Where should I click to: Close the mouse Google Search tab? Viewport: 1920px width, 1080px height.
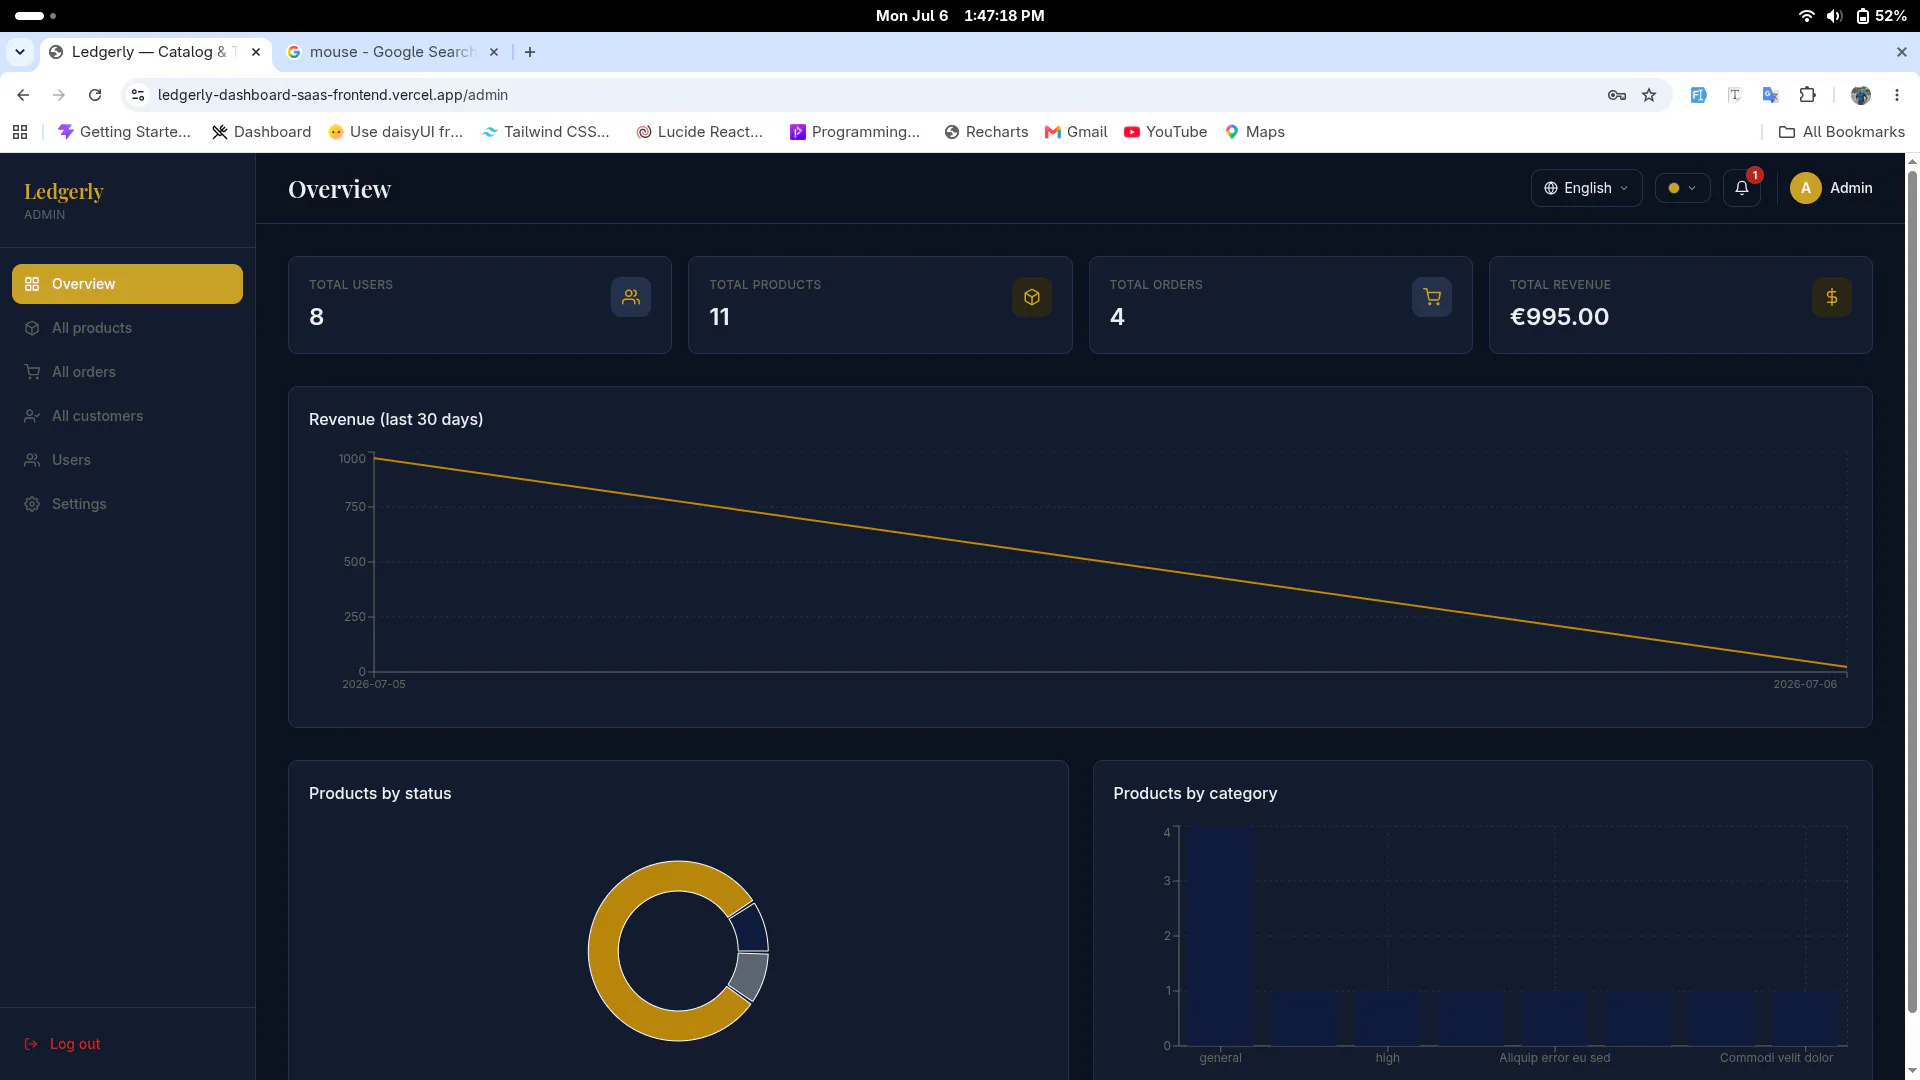(494, 52)
